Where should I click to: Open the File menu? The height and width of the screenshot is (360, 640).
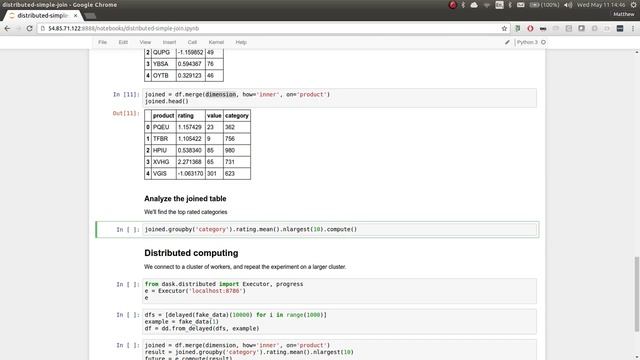pos(102,42)
